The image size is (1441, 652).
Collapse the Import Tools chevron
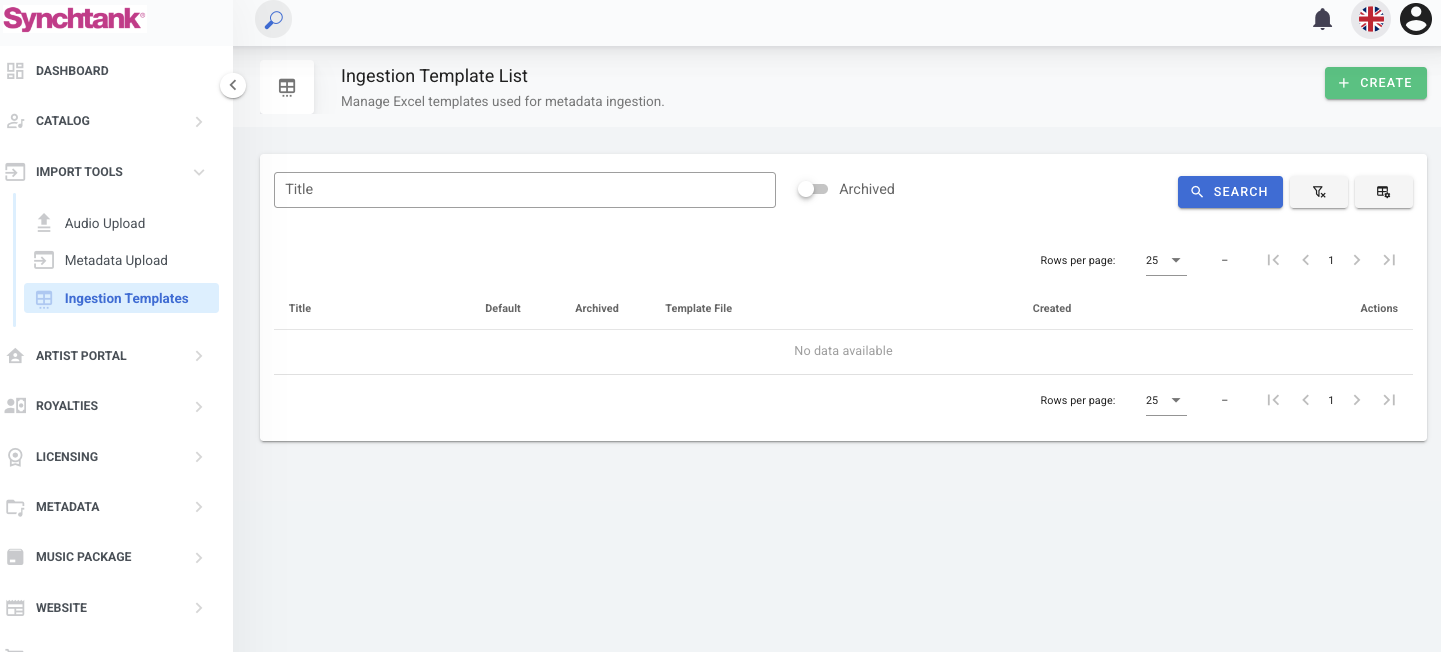(x=199, y=172)
